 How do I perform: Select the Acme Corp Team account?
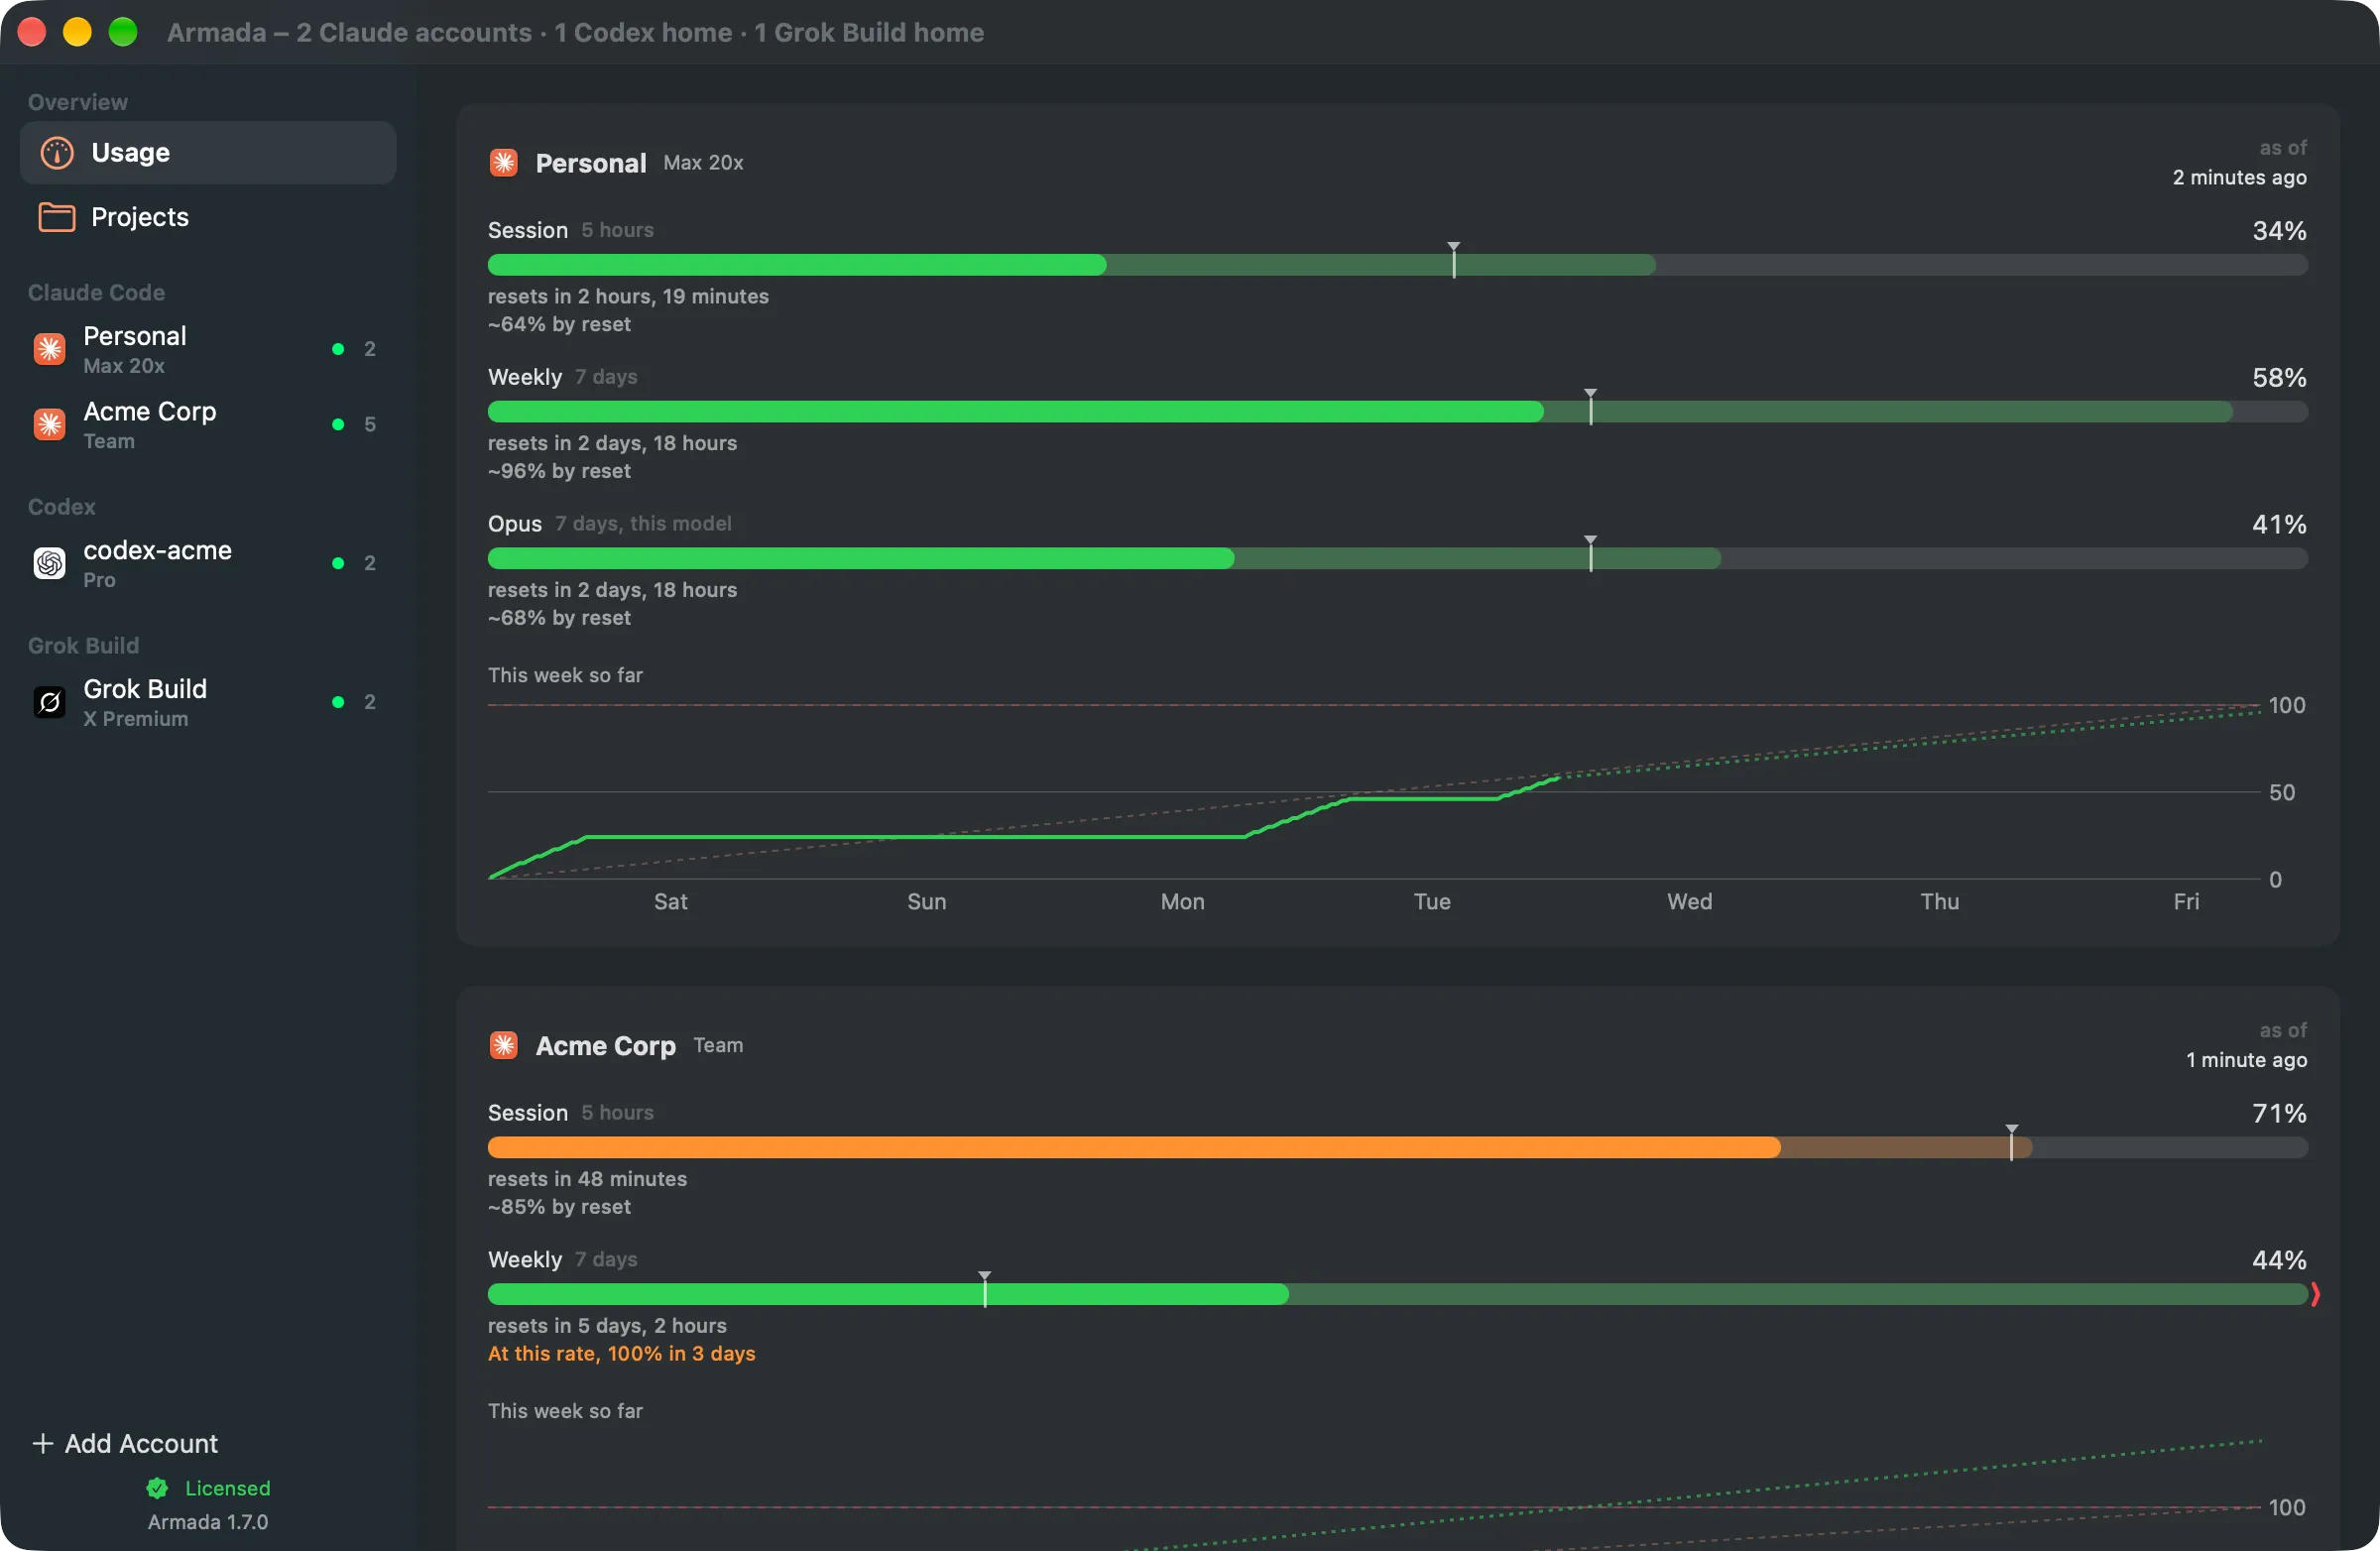click(x=208, y=424)
